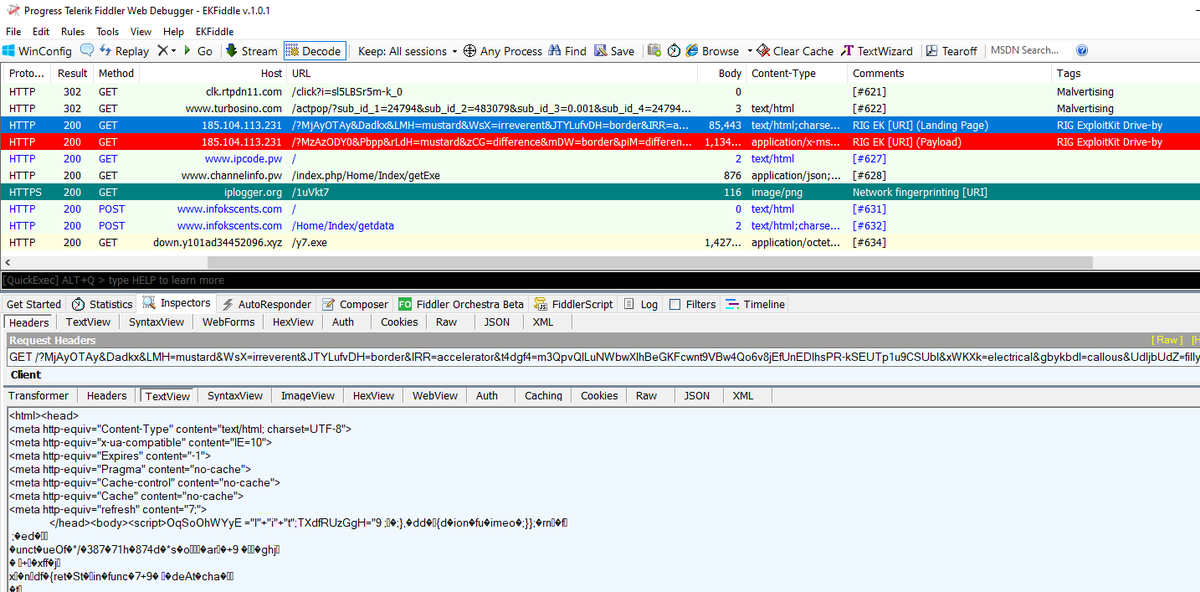Open the Edit menu

[x=41, y=32]
